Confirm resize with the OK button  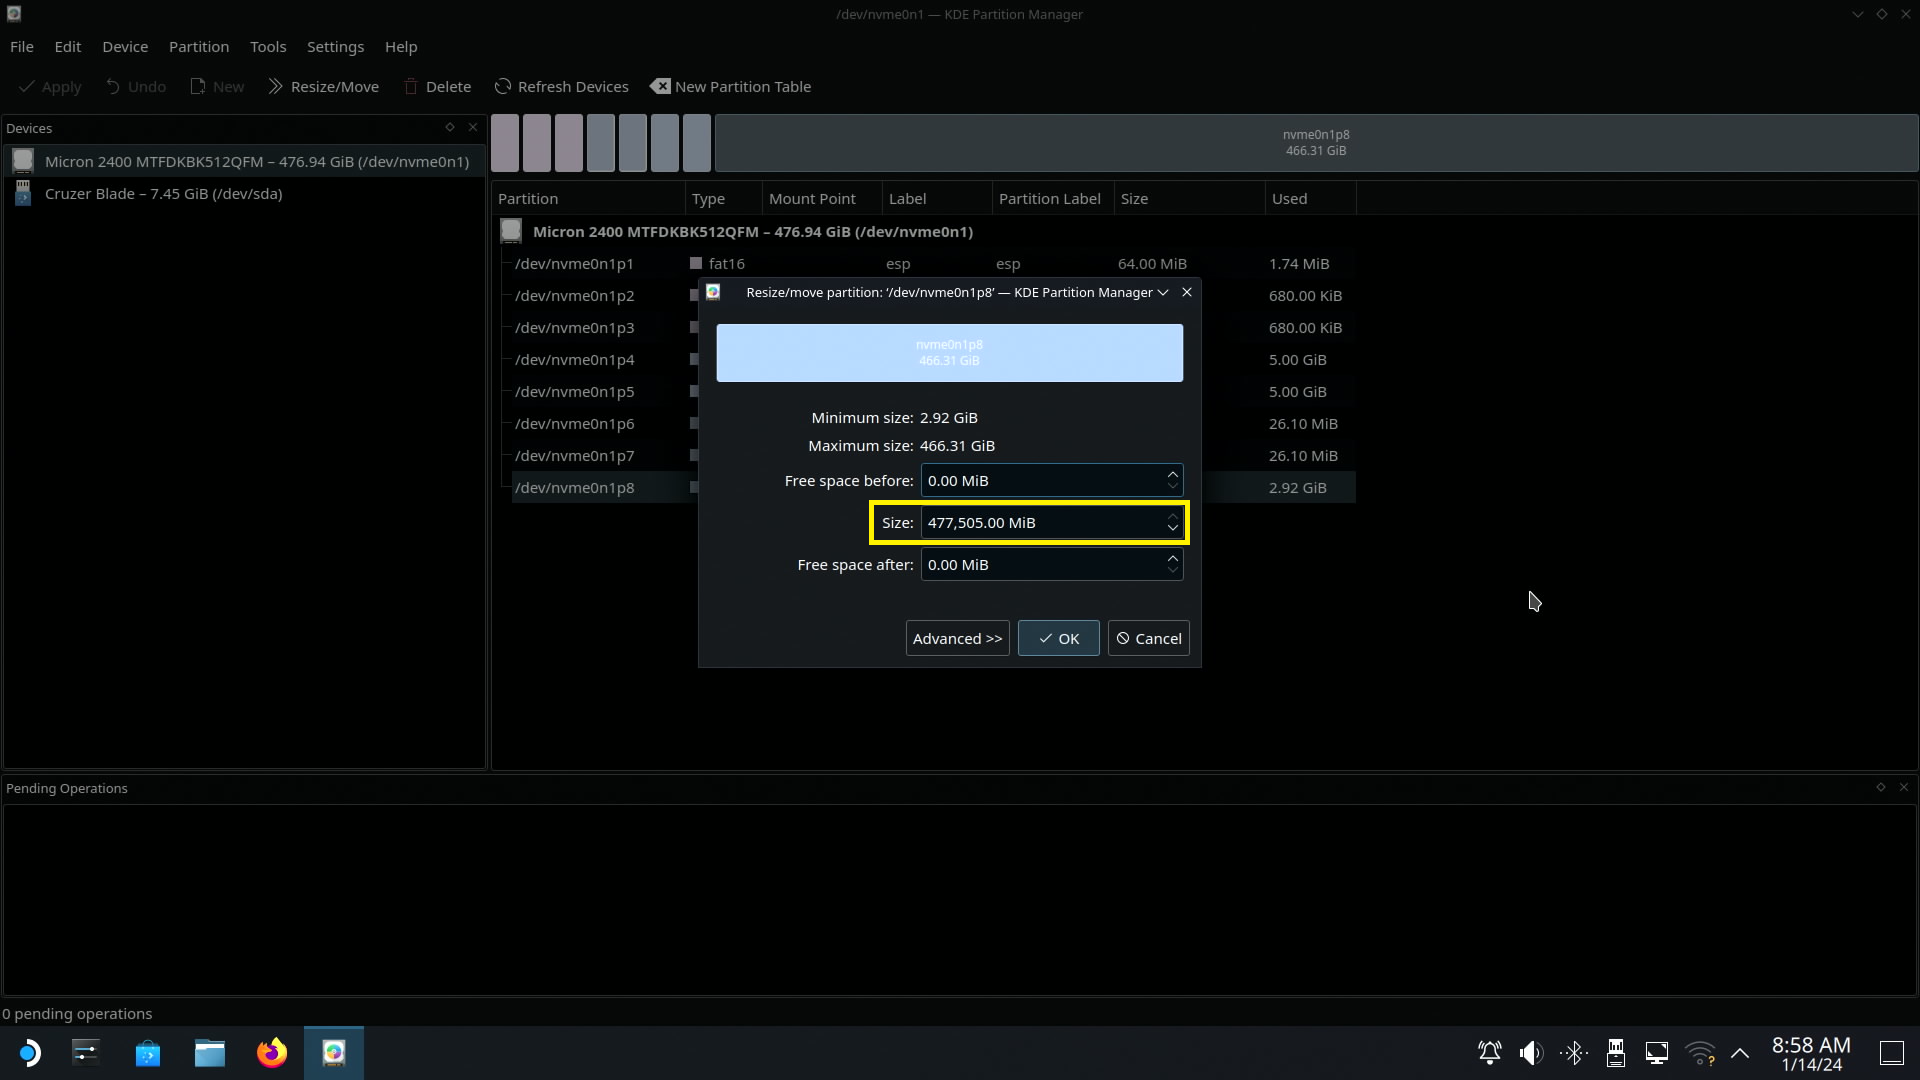tap(1058, 639)
